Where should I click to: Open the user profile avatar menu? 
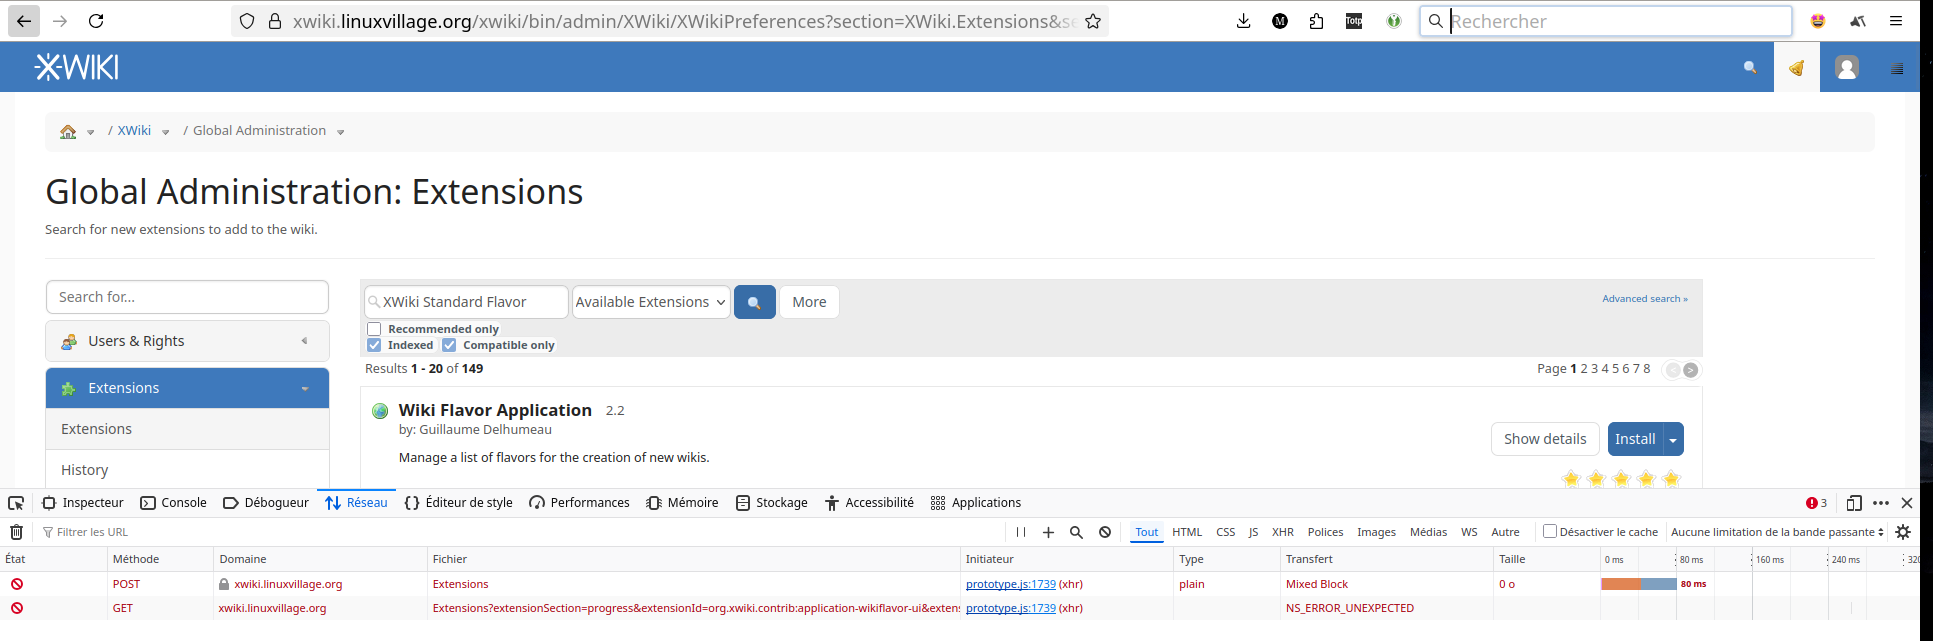click(1846, 68)
